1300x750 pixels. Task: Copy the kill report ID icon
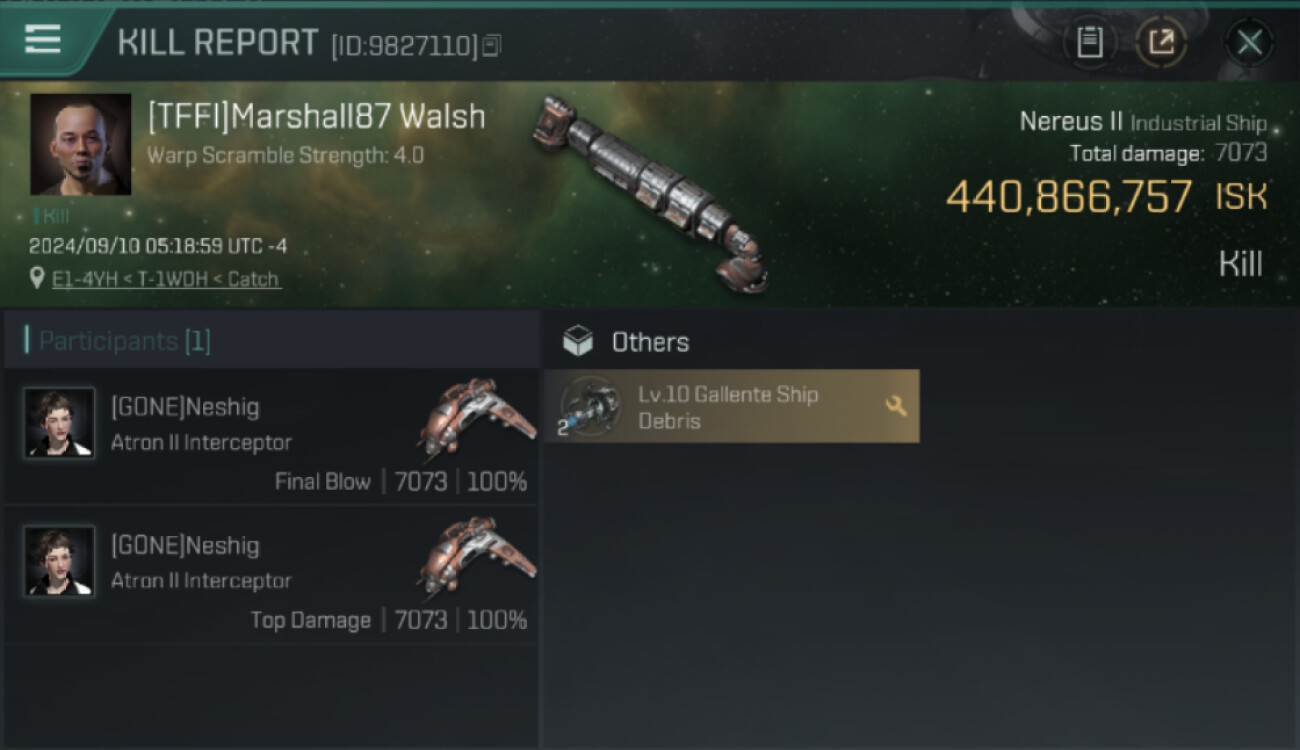pyautogui.click(x=492, y=45)
